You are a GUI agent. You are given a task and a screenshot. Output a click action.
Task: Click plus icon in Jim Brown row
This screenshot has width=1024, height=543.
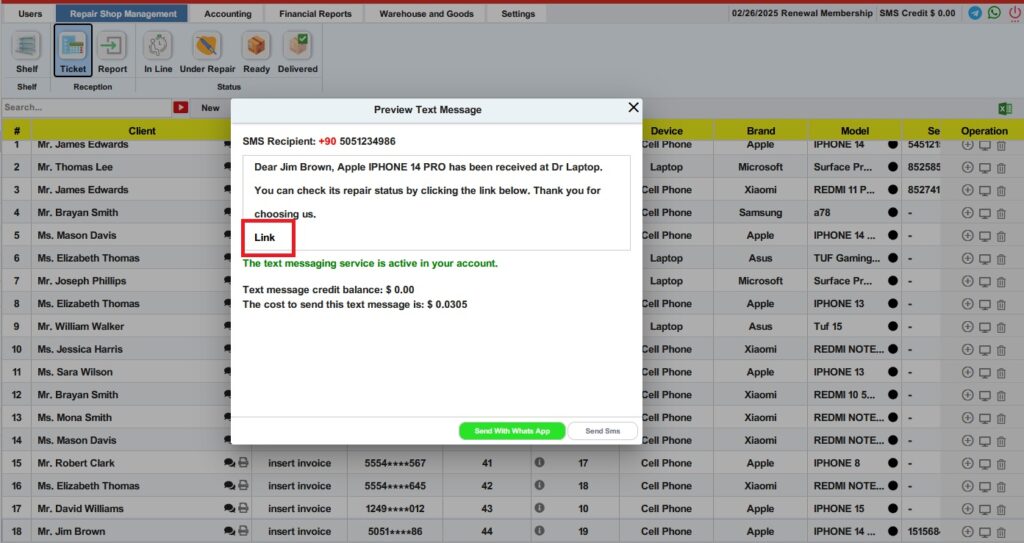tap(968, 532)
